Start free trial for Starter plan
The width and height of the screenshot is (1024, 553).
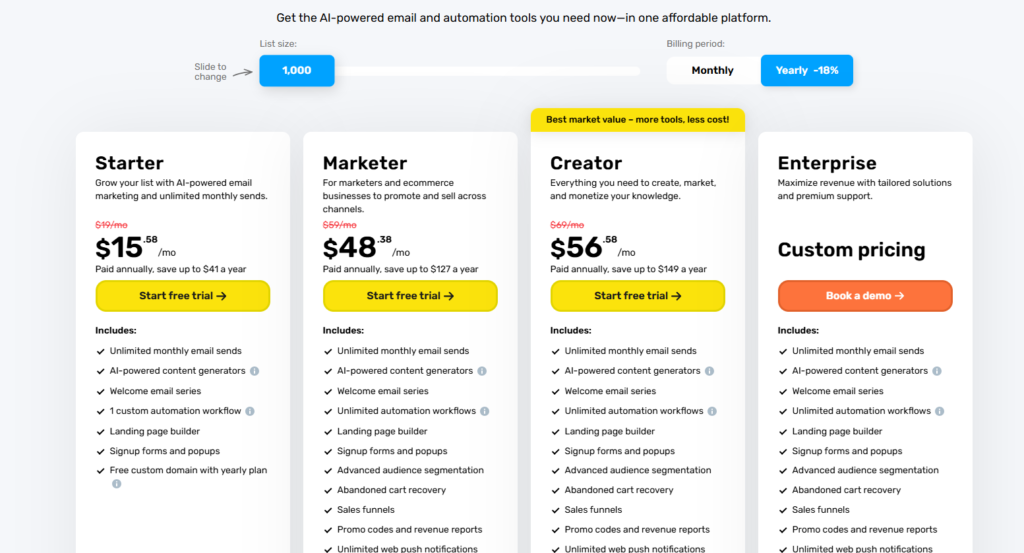click(x=183, y=296)
